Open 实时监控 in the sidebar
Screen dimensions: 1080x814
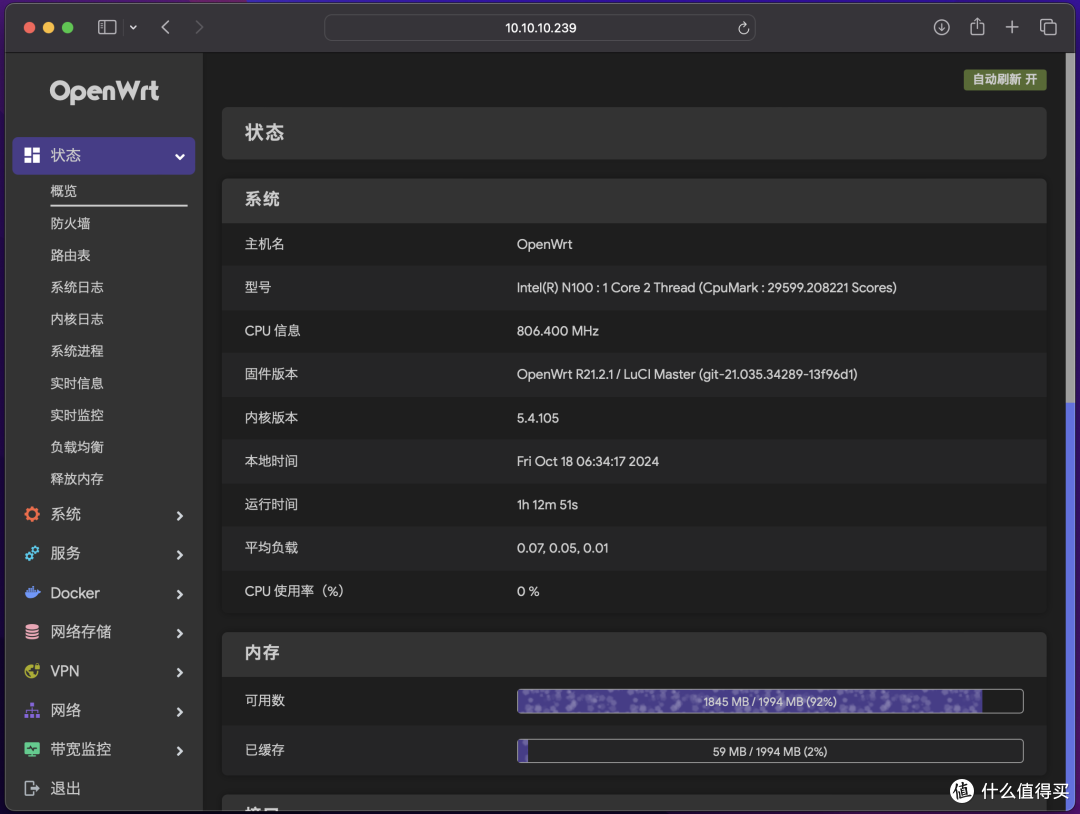pos(76,415)
